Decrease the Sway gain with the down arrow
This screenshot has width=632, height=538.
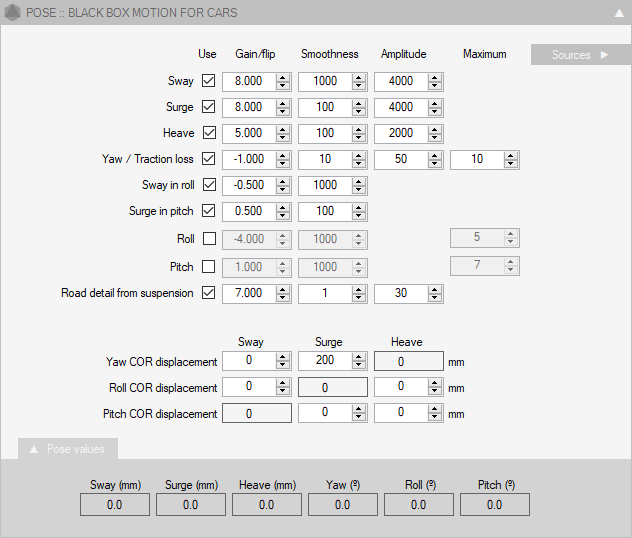tap(283, 85)
